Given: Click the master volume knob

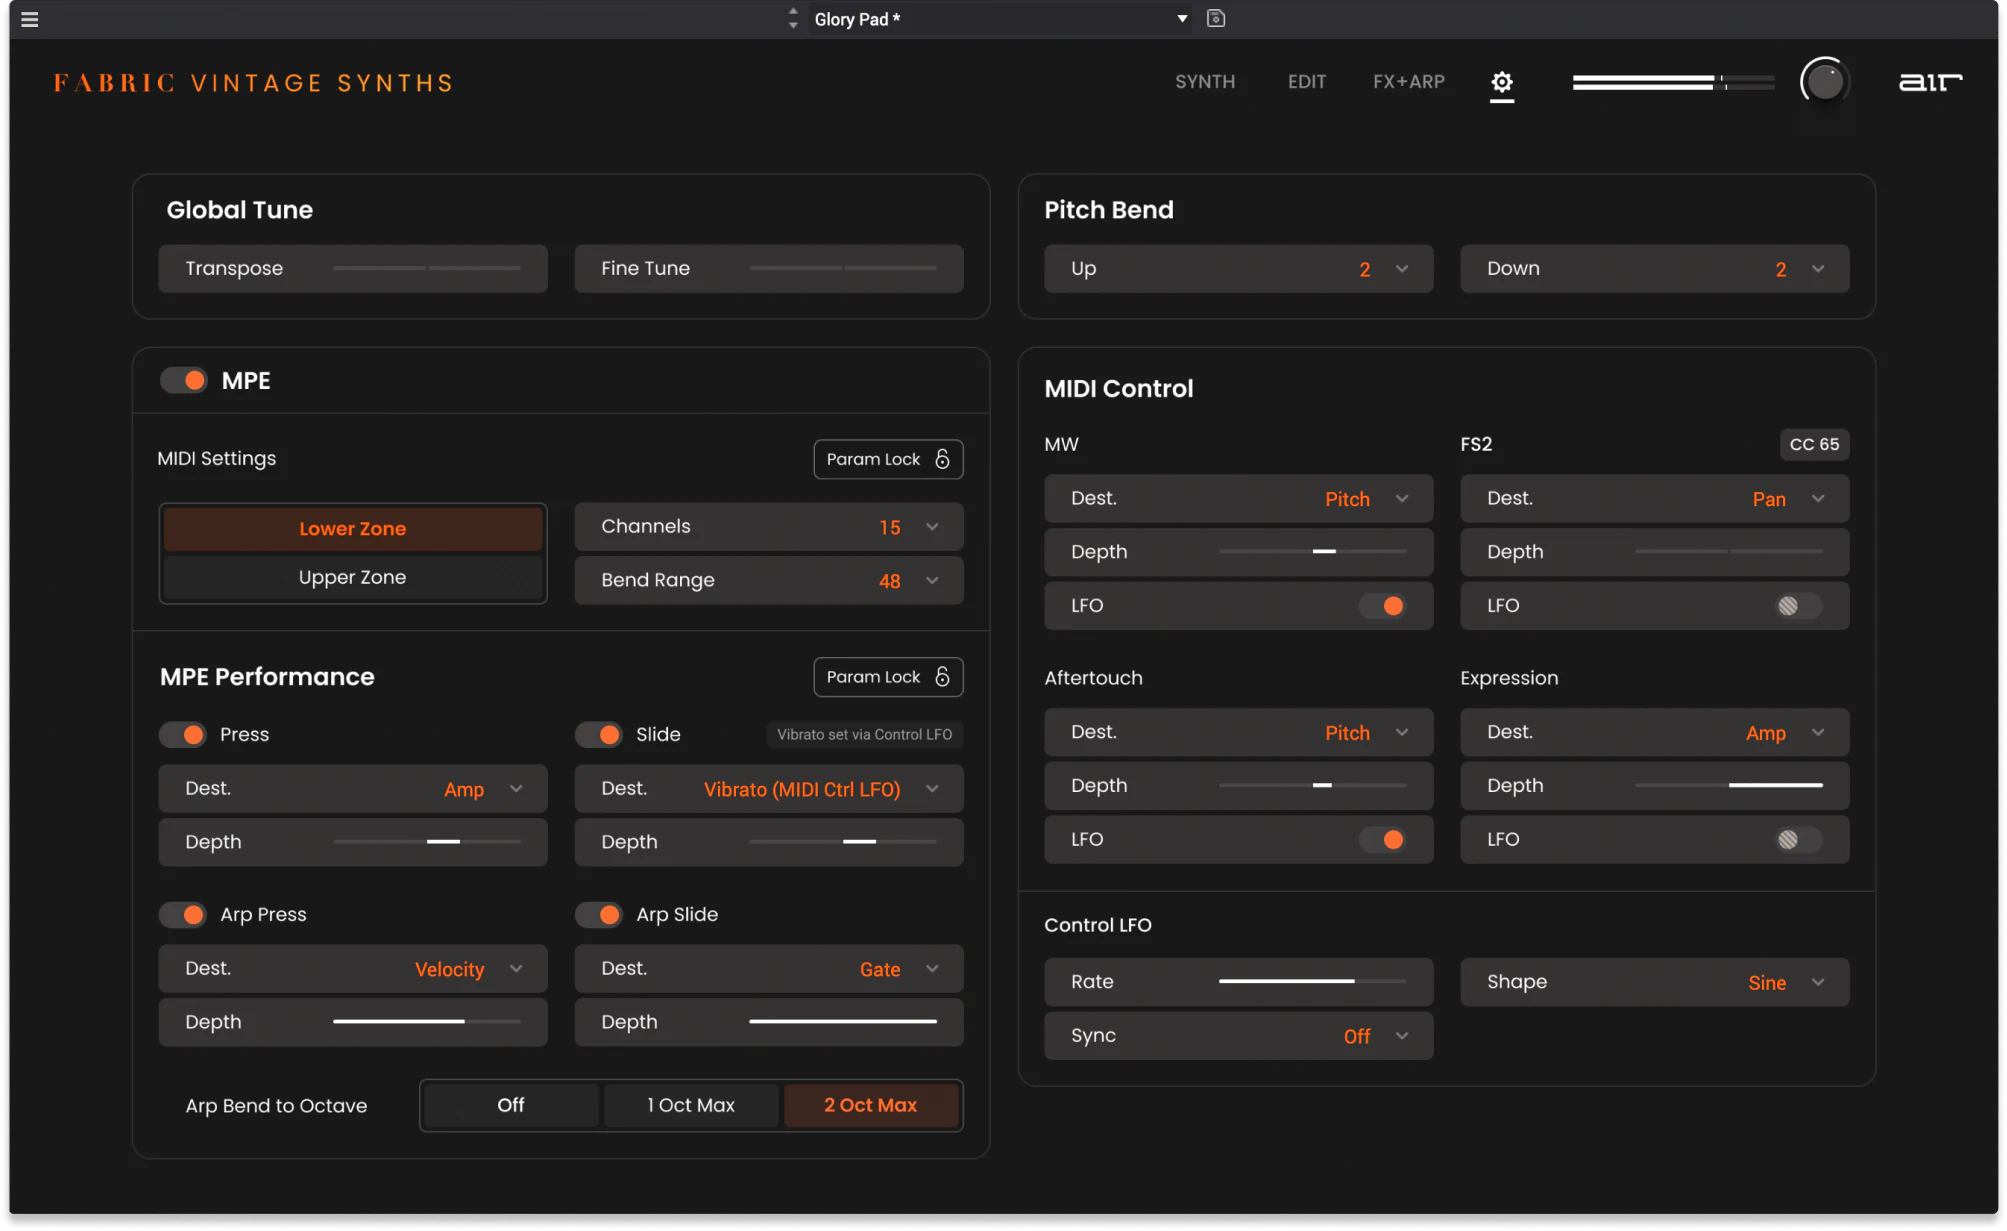Looking at the screenshot, I should 1824,81.
